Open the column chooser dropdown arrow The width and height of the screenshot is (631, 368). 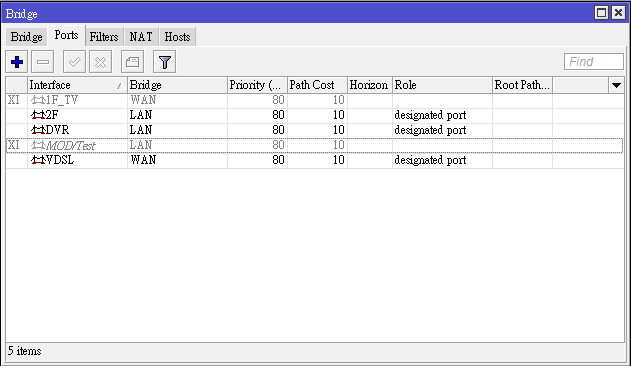tap(616, 85)
